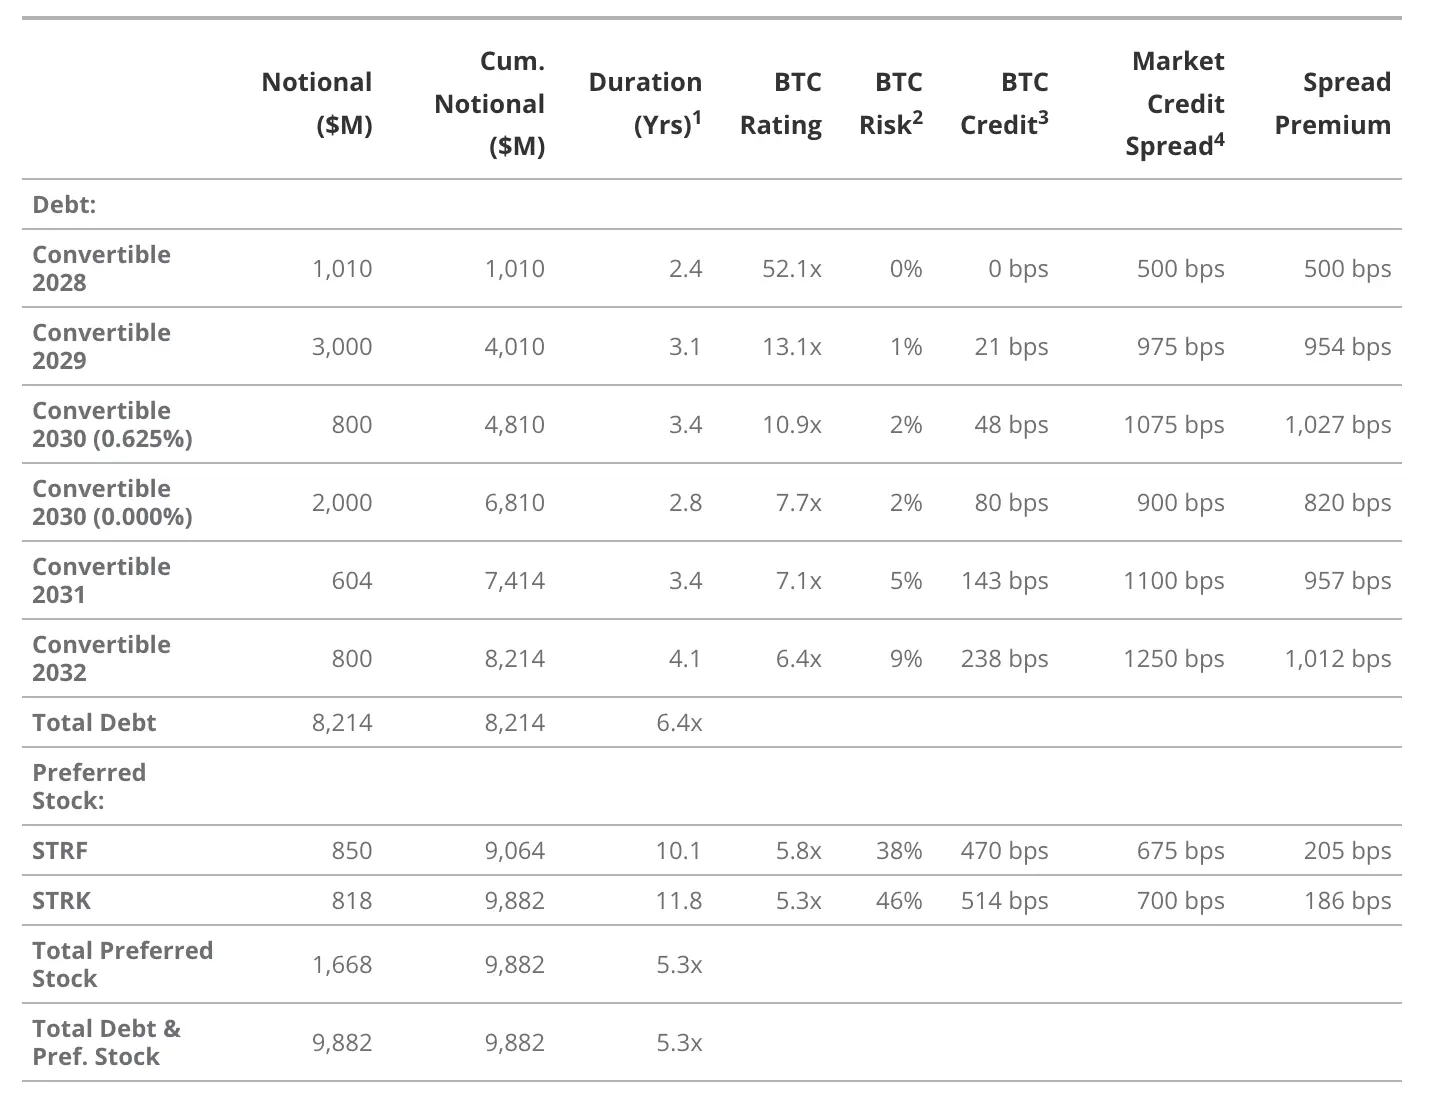Select the 1,027 bps Spread Premium cell
Image resolution: width=1434 pixels, height=1100 pixels.
coord(1337,424)
